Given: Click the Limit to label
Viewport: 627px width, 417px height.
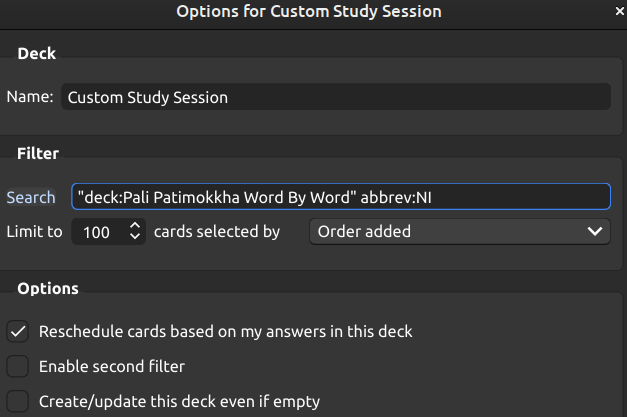Looking at the screenshot, I should point(35,231).
